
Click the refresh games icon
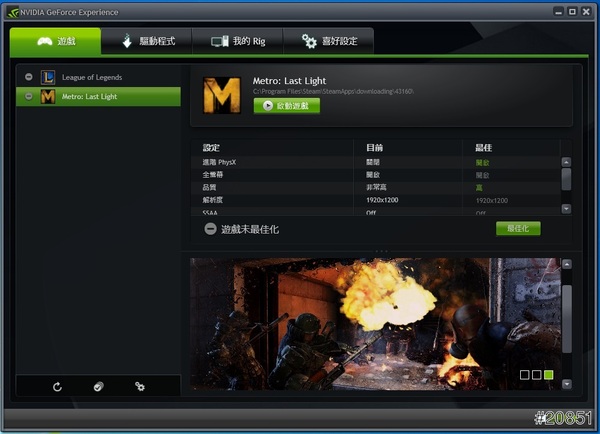[57, 387]
